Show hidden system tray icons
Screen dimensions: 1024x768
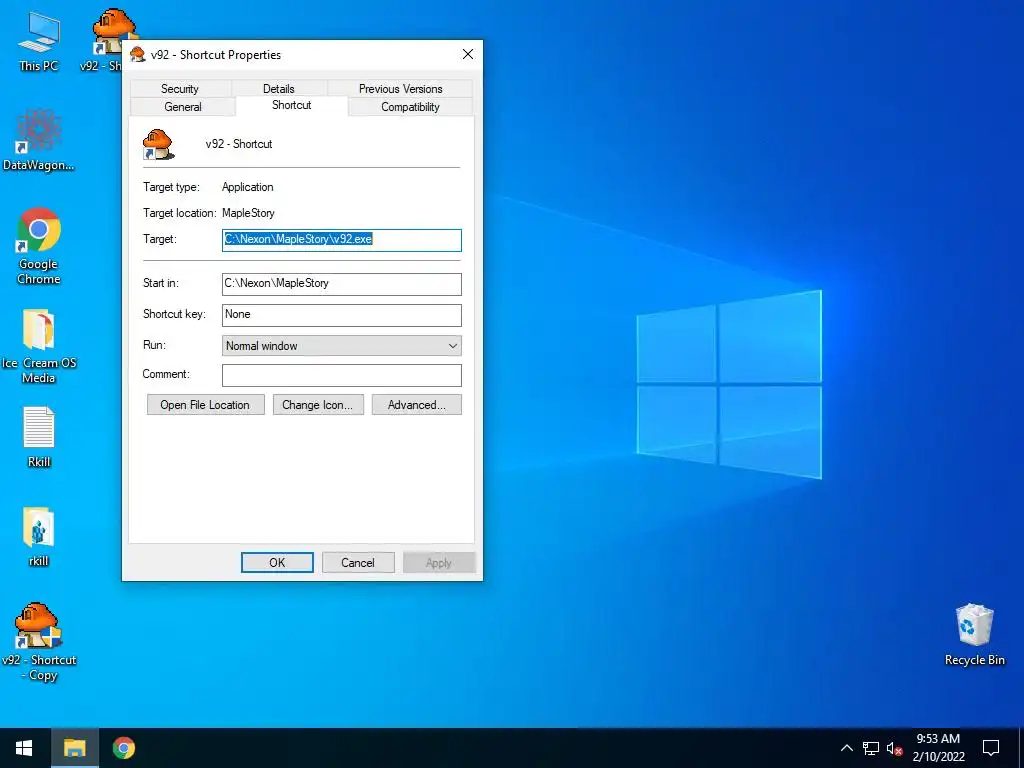[846, 748]
